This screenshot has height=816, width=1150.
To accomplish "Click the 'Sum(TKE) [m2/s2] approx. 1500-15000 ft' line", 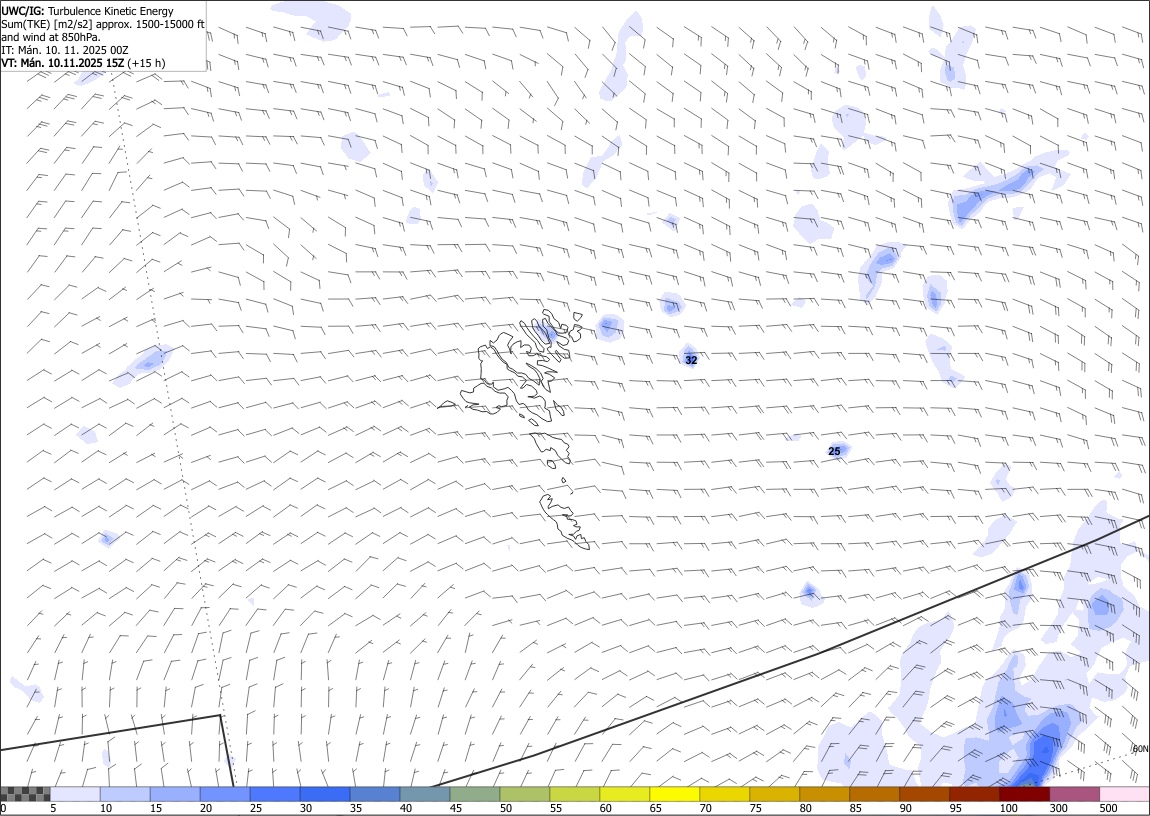I will coord(103,24).
